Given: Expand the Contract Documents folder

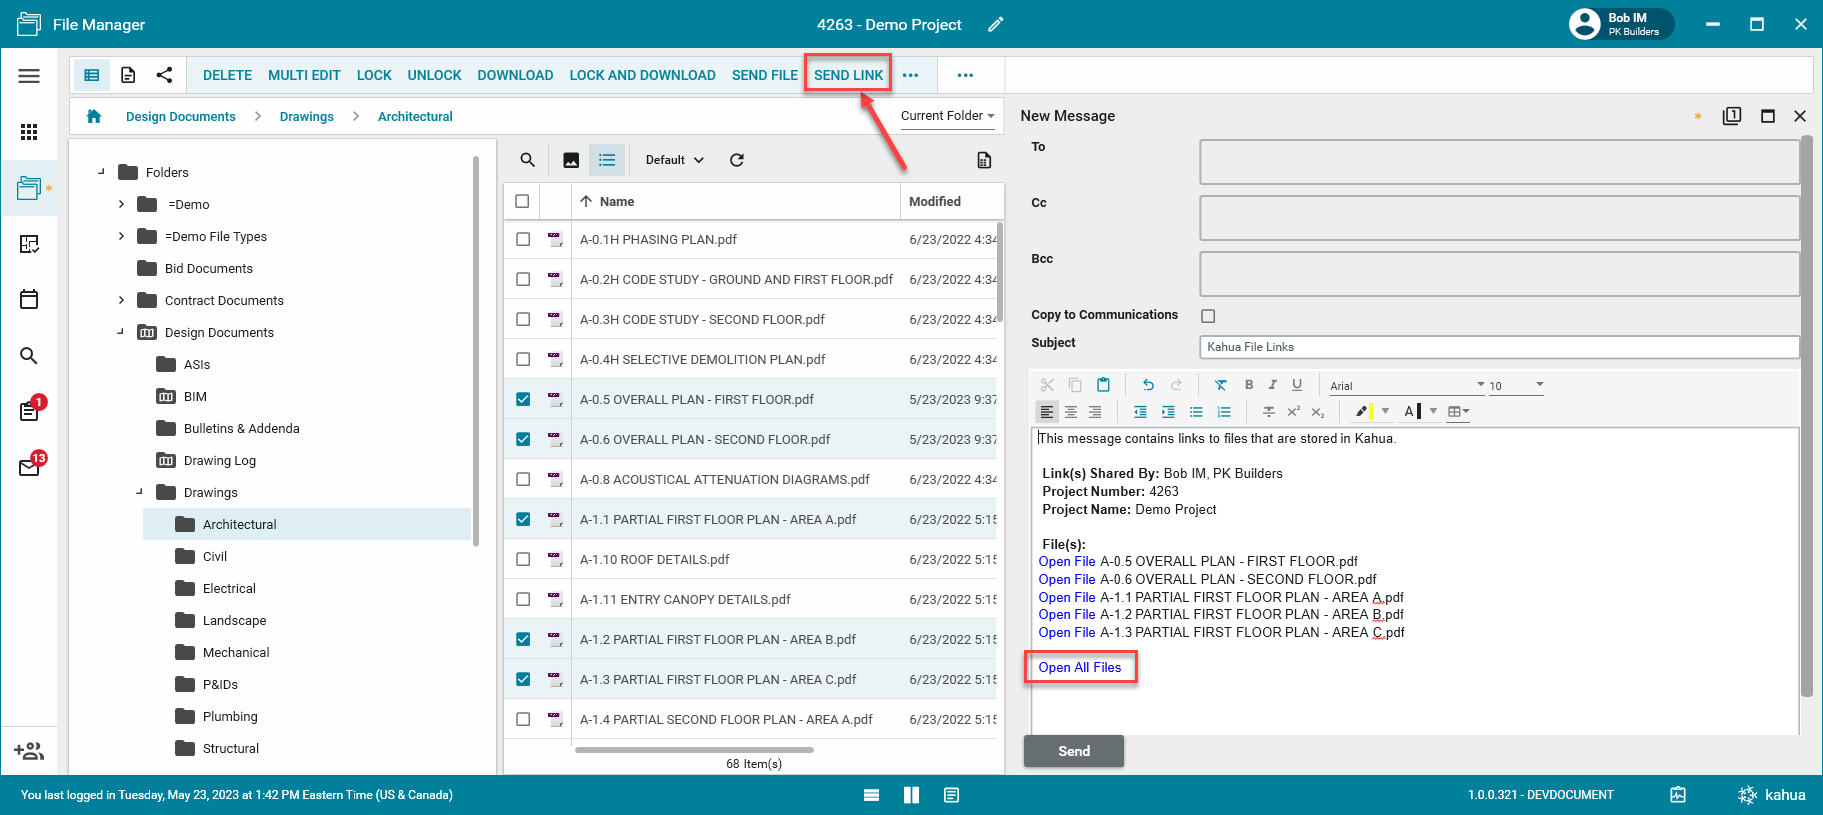Looking at the screenshot, I should pyautogui.click(x=122, y=300).
